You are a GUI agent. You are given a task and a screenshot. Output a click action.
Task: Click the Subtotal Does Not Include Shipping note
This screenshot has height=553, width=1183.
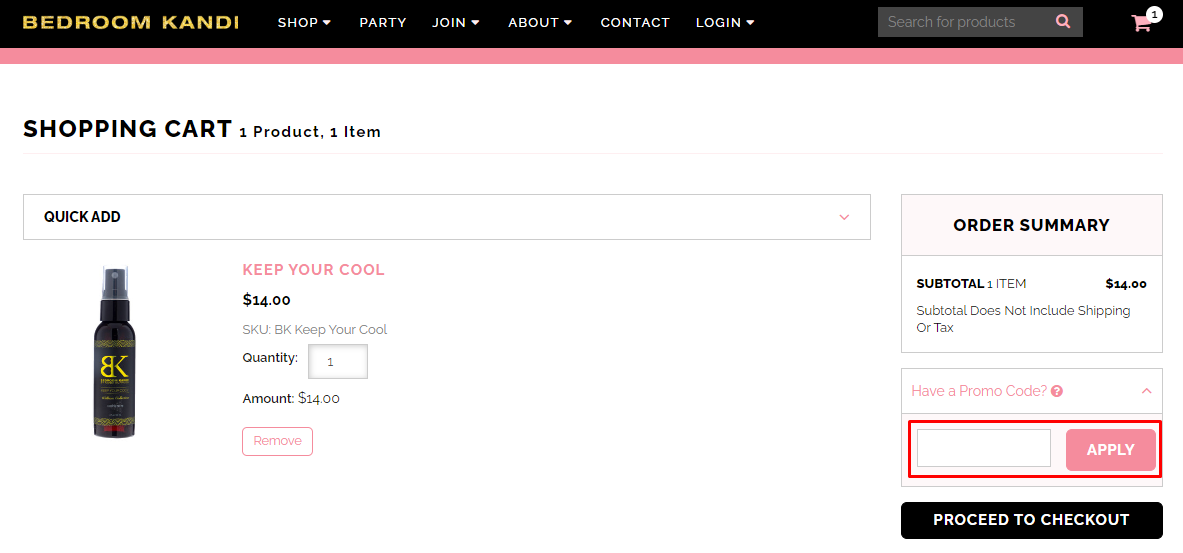tap(1023, 319)
